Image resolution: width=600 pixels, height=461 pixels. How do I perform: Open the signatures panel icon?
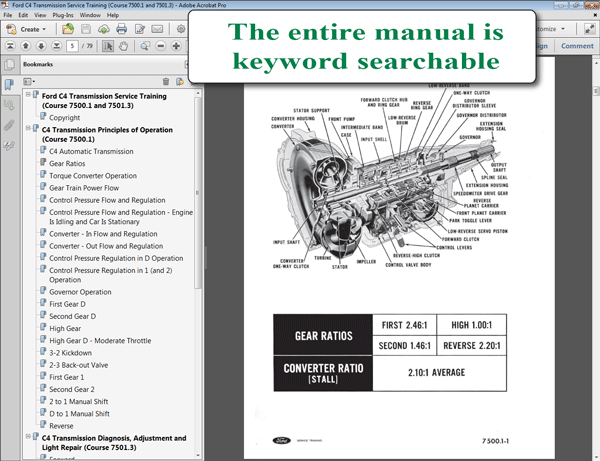point(9,145)
